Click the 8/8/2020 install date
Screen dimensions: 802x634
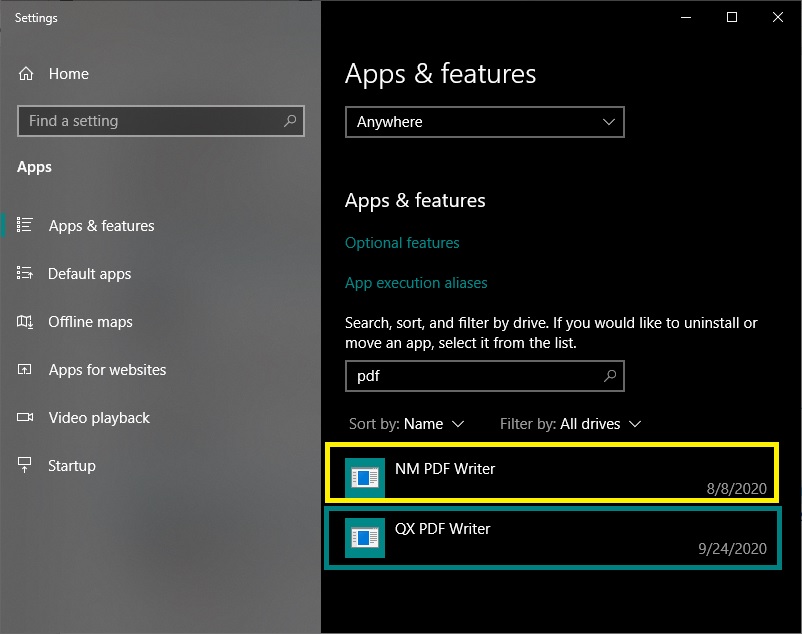click(x=737, y=489)
